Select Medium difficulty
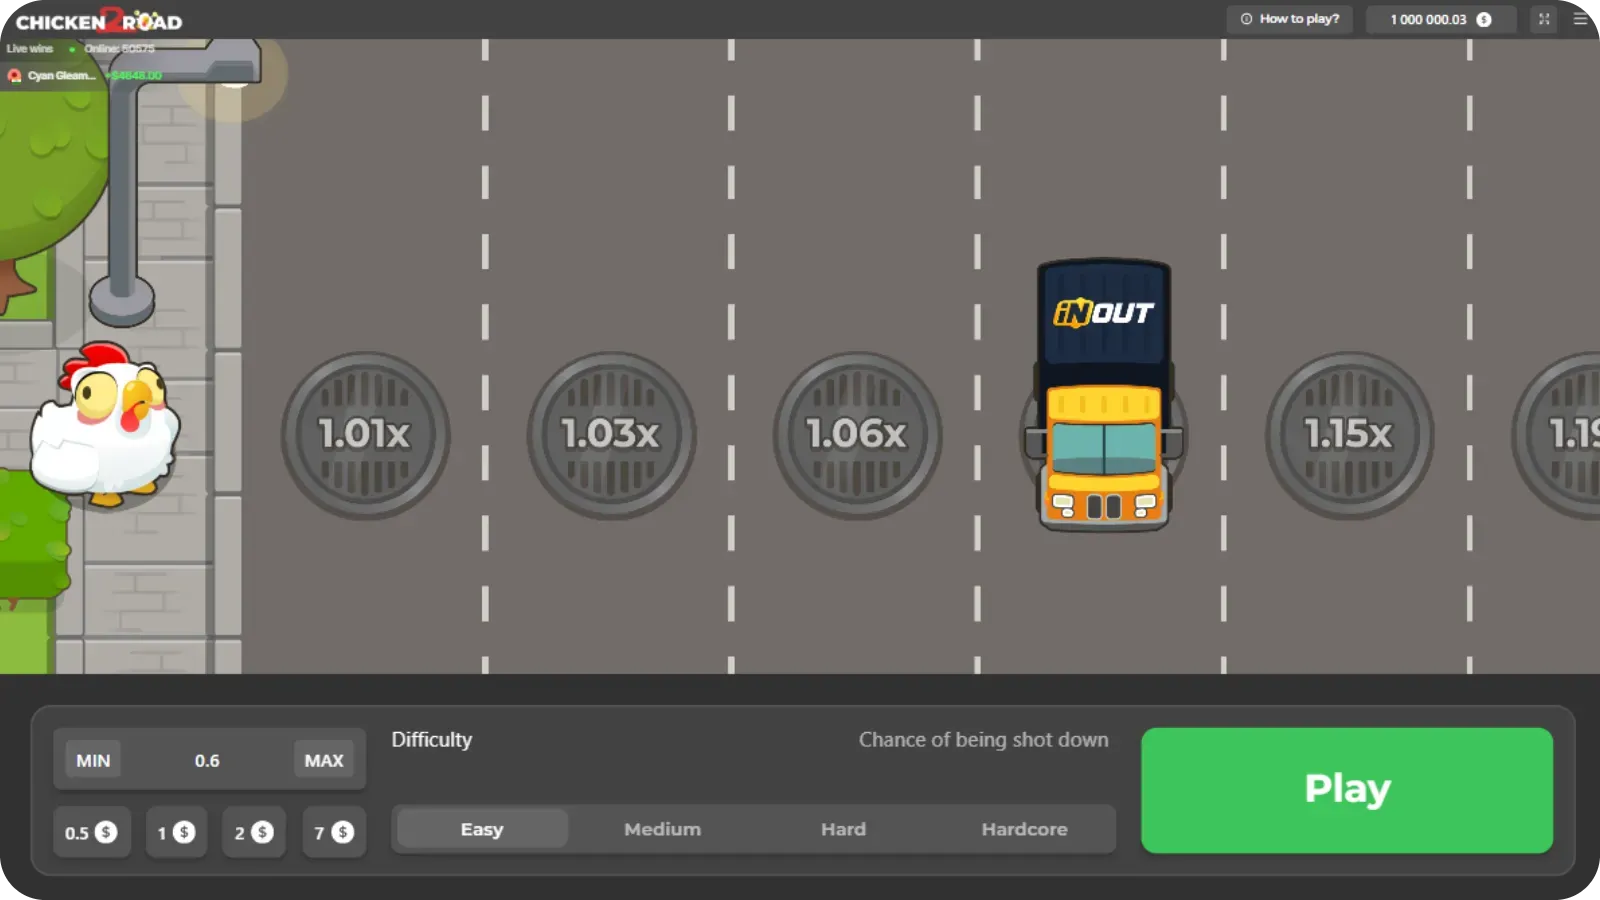 coord(663,829)
